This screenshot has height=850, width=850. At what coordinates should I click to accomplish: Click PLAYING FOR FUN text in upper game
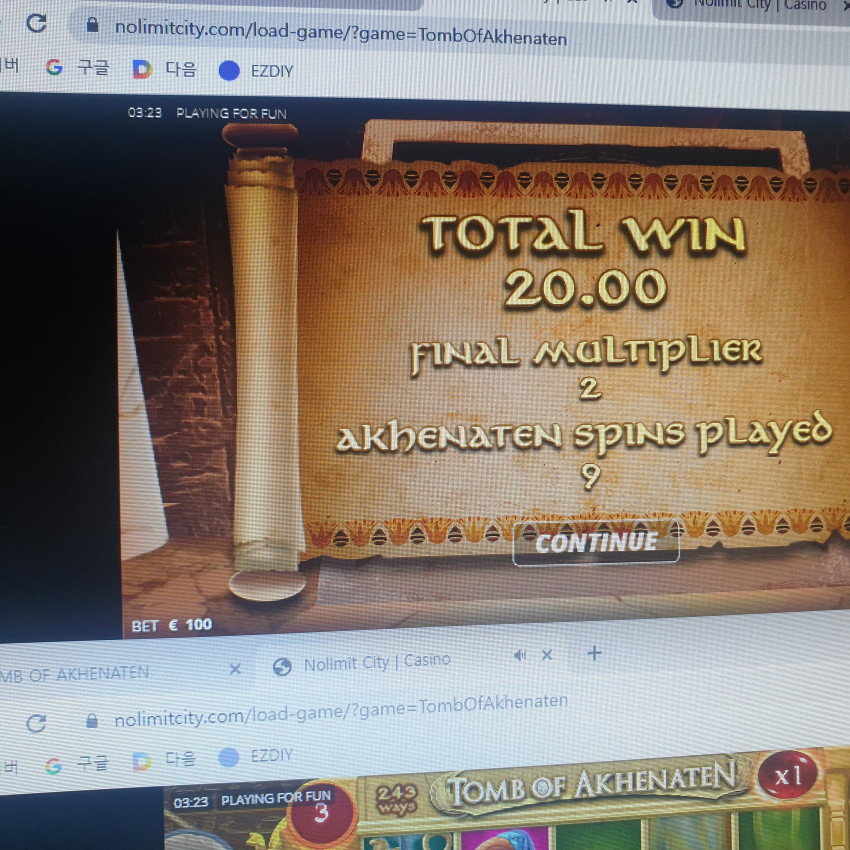[231, 113]
